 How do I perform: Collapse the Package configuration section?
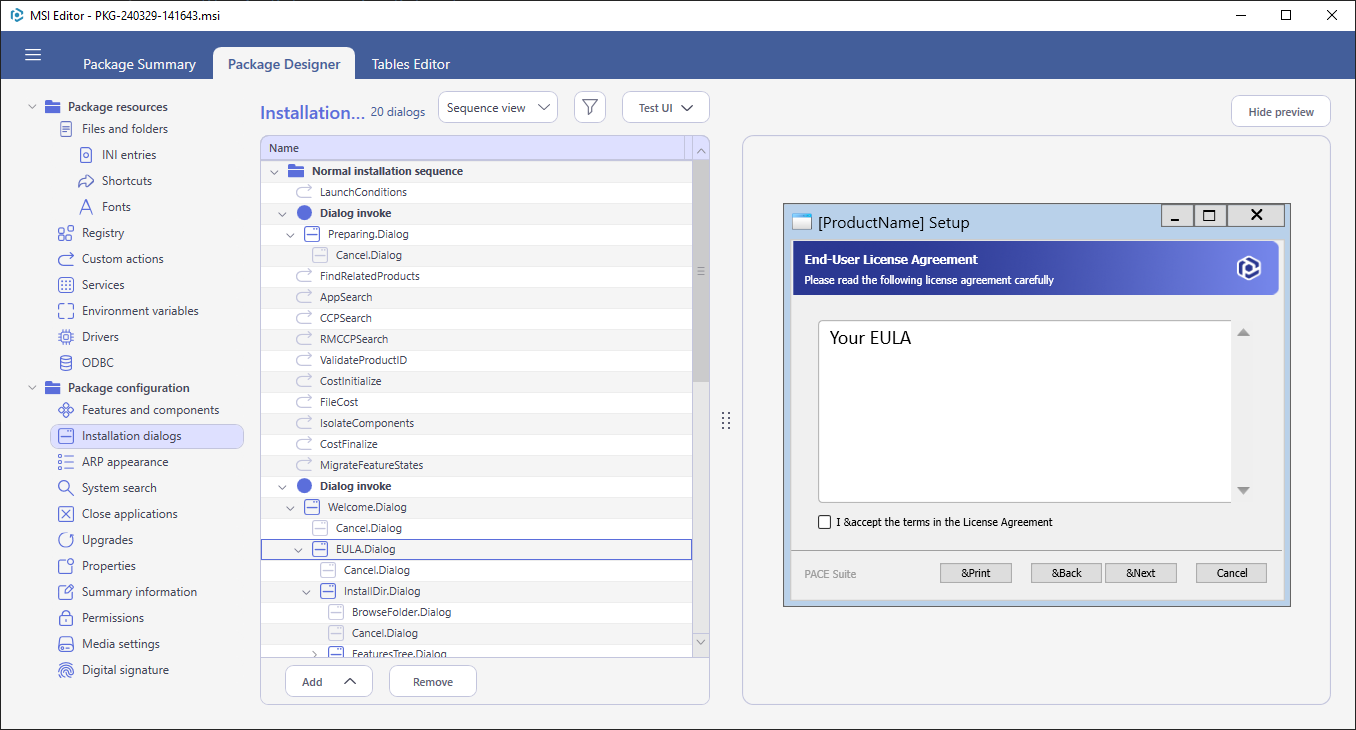33,388
